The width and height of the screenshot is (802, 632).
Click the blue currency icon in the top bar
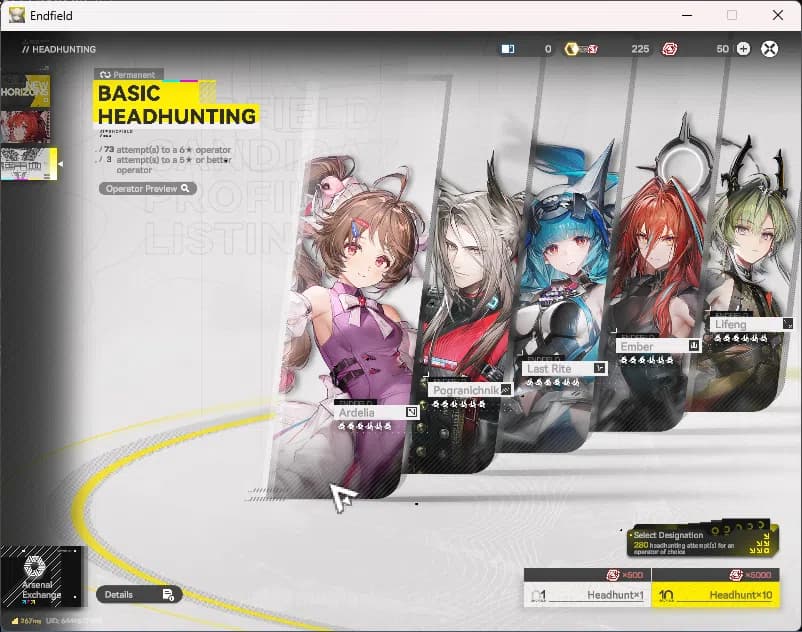pyautogui.click(x=509, y=47)
